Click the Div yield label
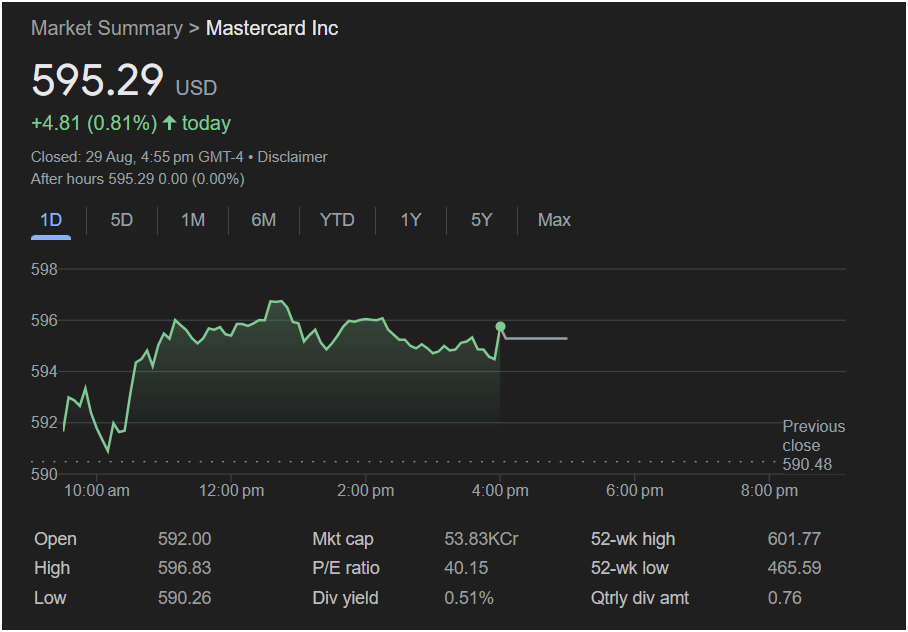The height and width of the screenshot is (632, 908). click(345, 598)
